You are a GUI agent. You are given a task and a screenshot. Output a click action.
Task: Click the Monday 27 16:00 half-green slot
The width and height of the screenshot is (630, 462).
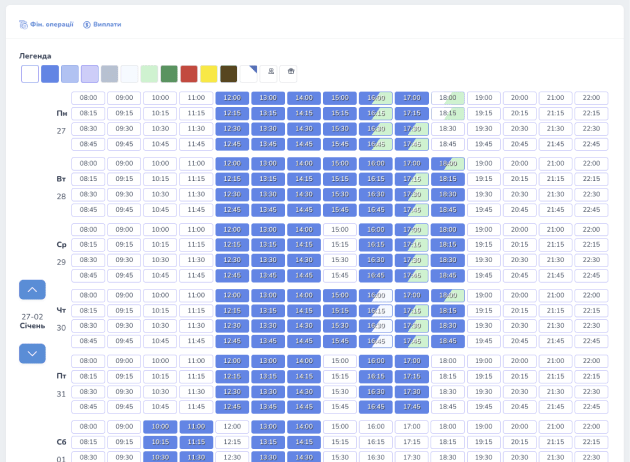[376, 98]
